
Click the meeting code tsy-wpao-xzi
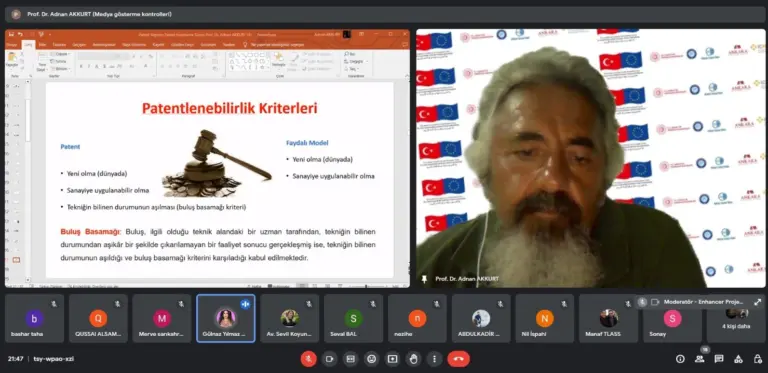54,359
